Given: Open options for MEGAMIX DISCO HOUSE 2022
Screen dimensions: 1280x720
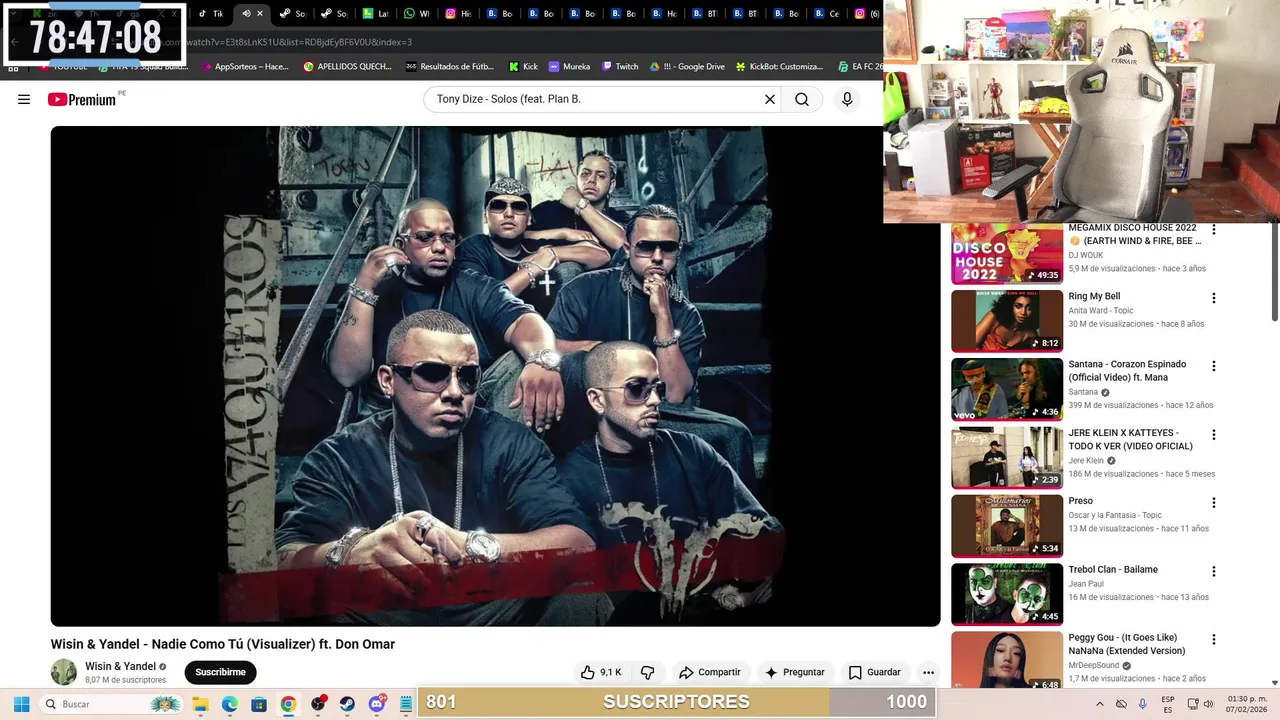Looking at the screenshot, I should coord(1214,230).
